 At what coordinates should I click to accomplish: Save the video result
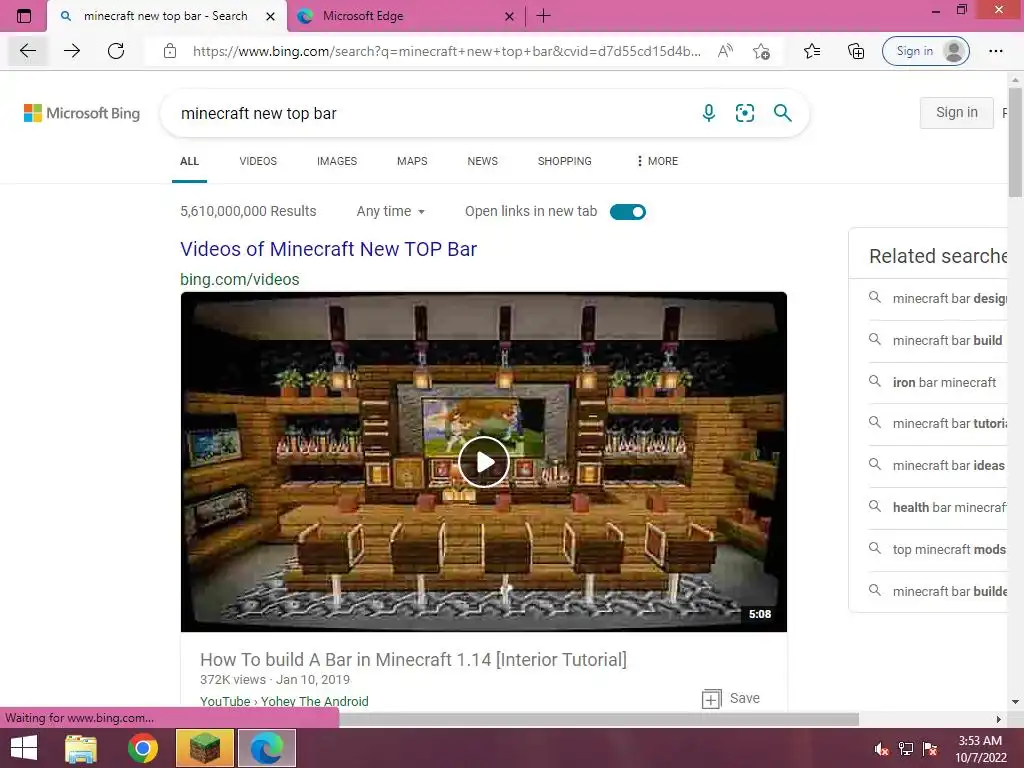click(x=731, y=698)
